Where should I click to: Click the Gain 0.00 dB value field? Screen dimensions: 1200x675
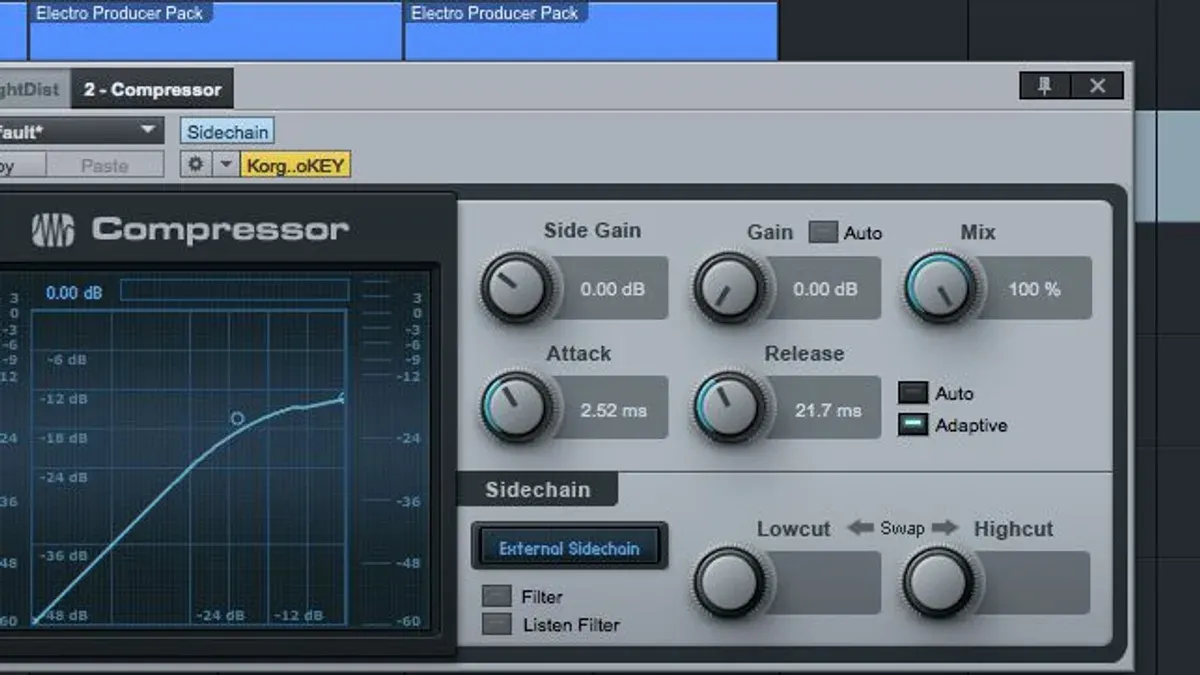tap(825, 289)
